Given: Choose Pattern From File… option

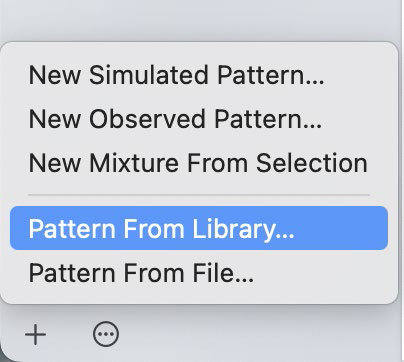Looking at the screenshot, I should coord(199,273).
